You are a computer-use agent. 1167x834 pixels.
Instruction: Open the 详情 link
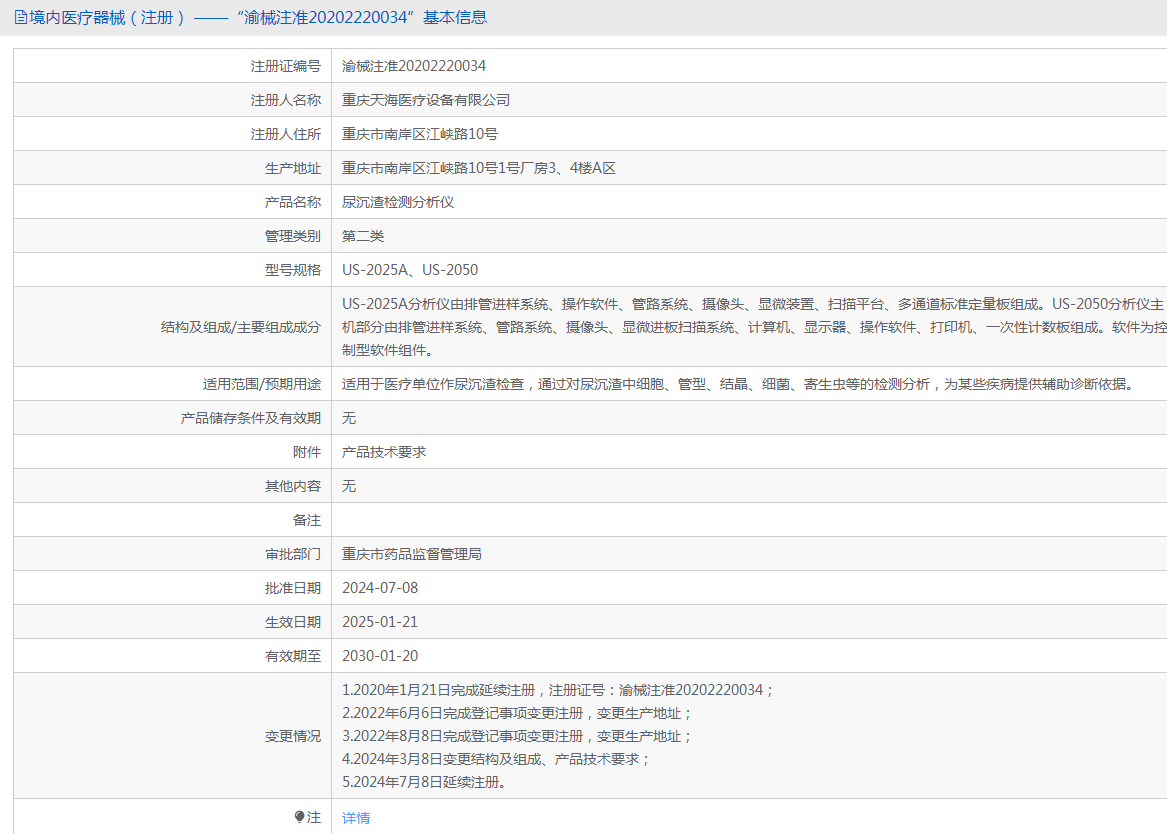click(x=356, y=818)
